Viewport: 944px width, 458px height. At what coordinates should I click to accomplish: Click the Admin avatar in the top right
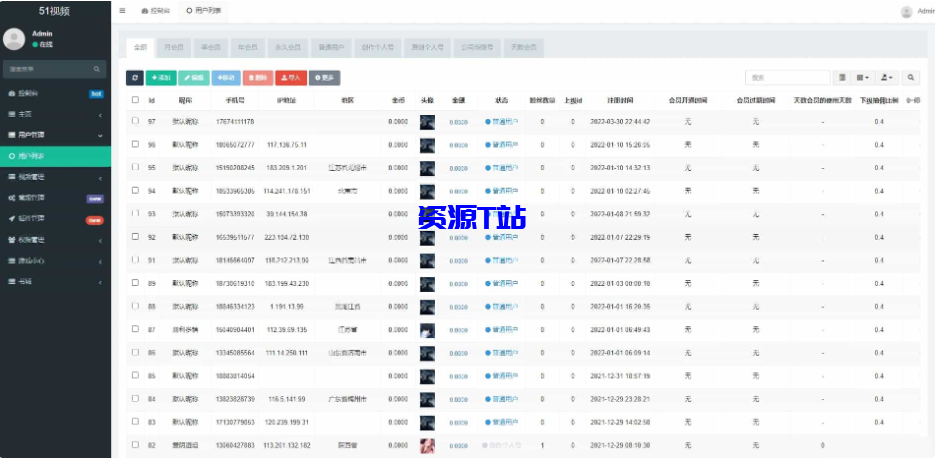pyautogui.click(x=906, y=11)
